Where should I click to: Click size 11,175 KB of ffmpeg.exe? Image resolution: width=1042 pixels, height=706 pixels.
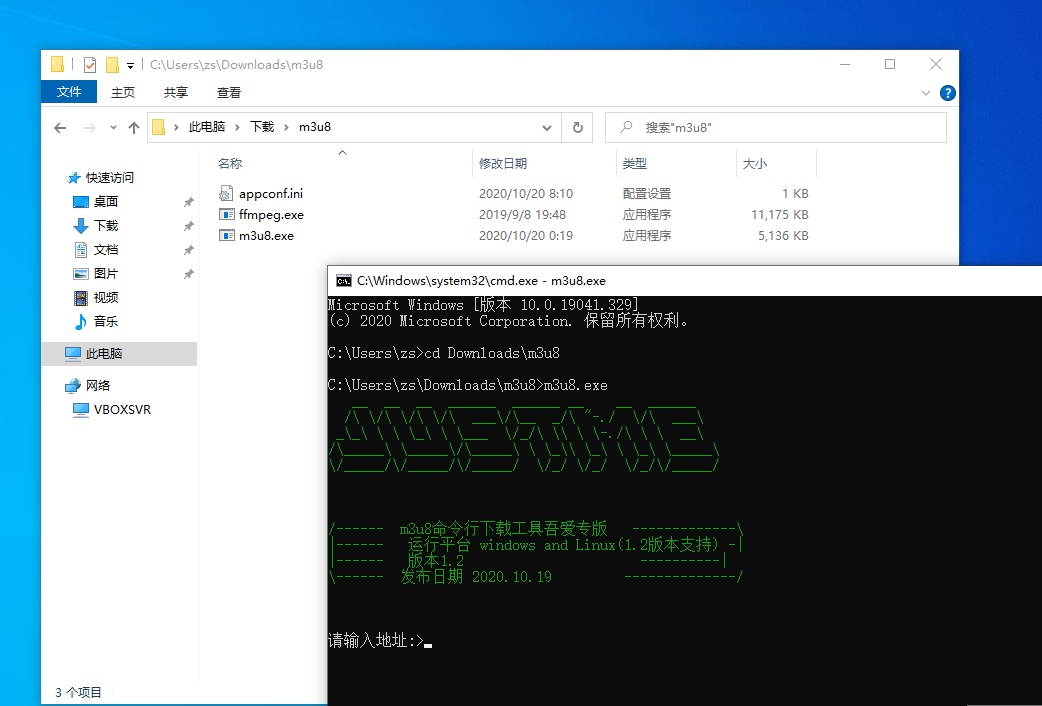(x=780, y=215)
